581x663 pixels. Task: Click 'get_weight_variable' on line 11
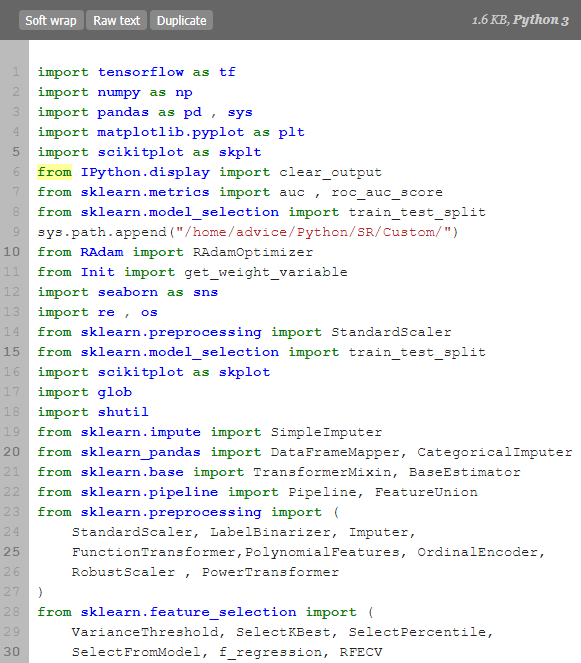266,272
